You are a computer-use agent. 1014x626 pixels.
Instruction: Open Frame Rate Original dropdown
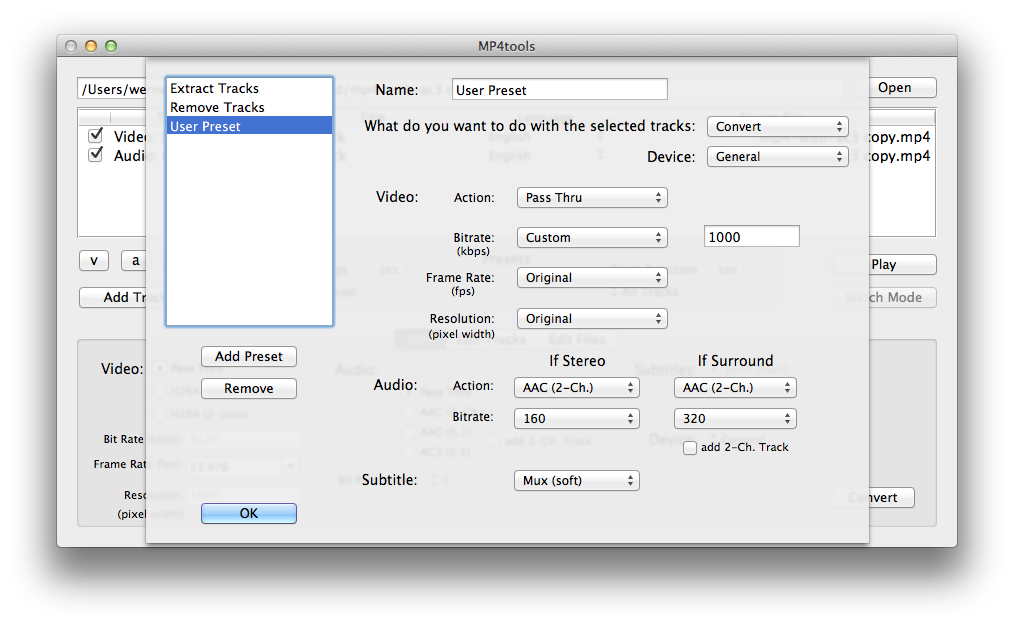592,278
